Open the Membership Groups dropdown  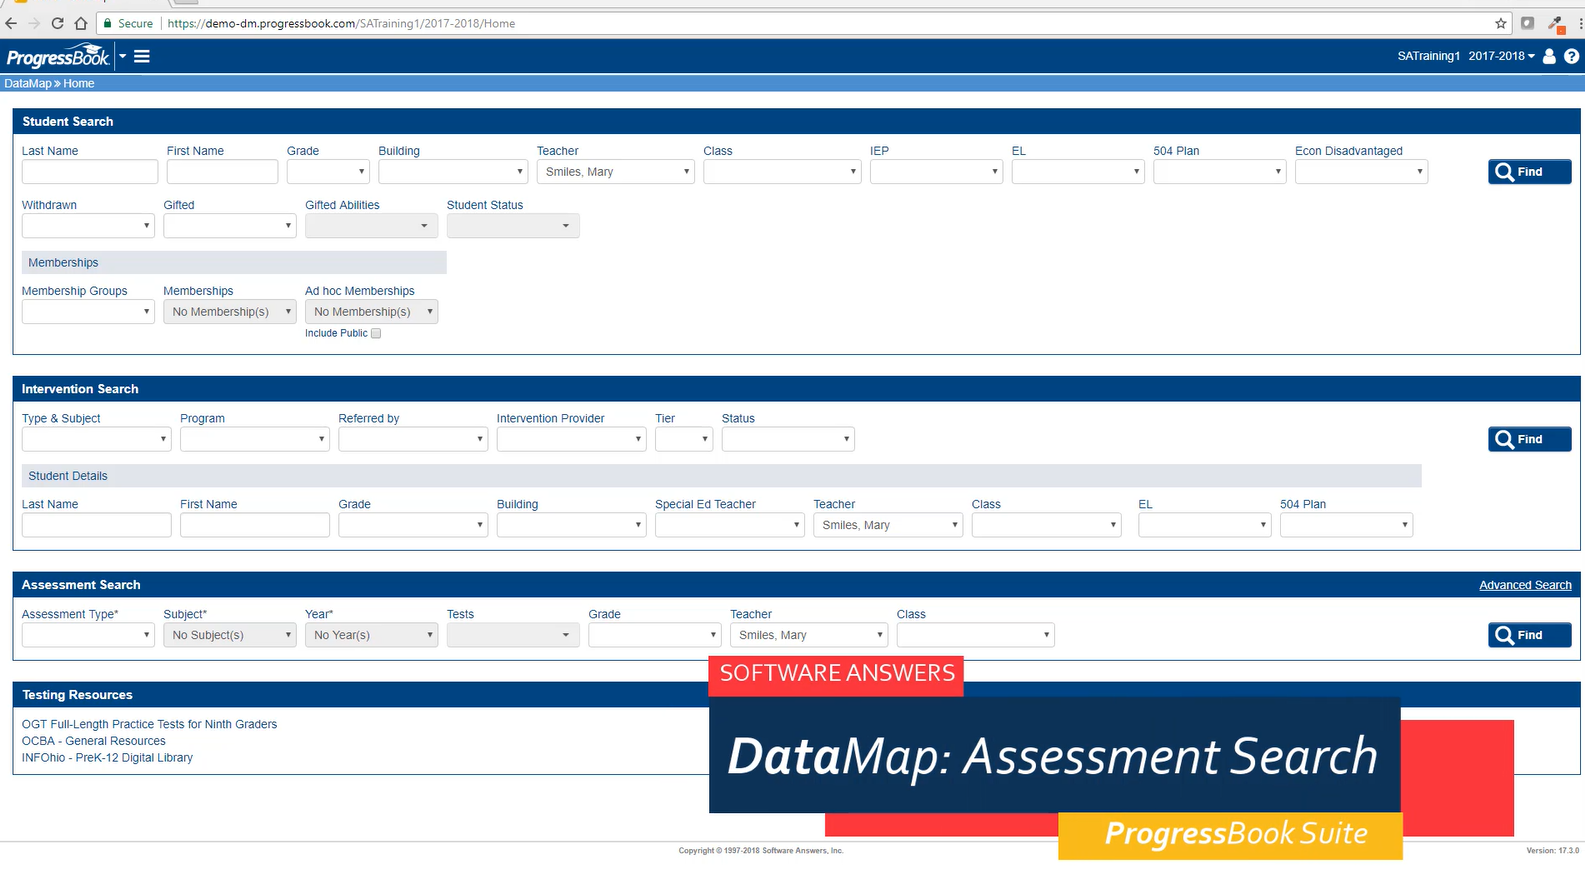tap(88, 312)
